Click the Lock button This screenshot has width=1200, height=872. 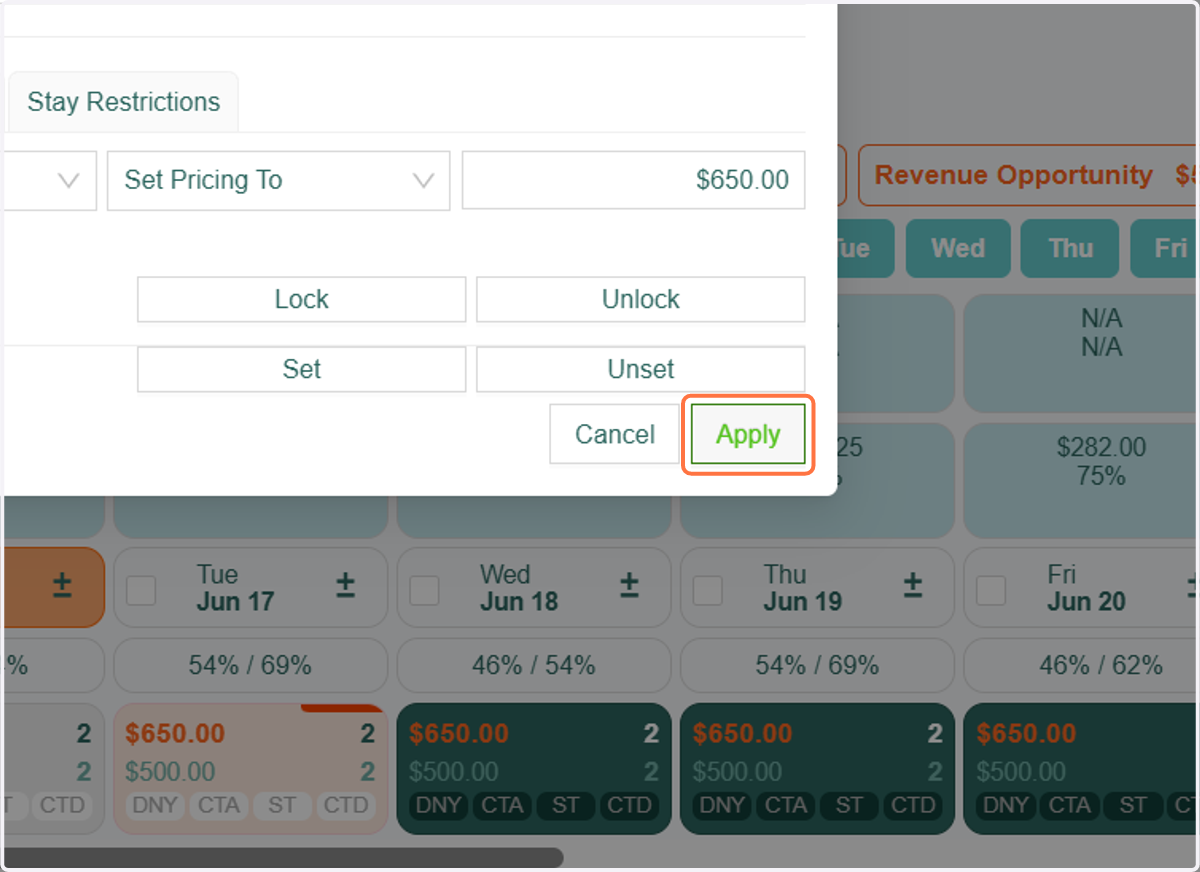[x=301, y=299]
